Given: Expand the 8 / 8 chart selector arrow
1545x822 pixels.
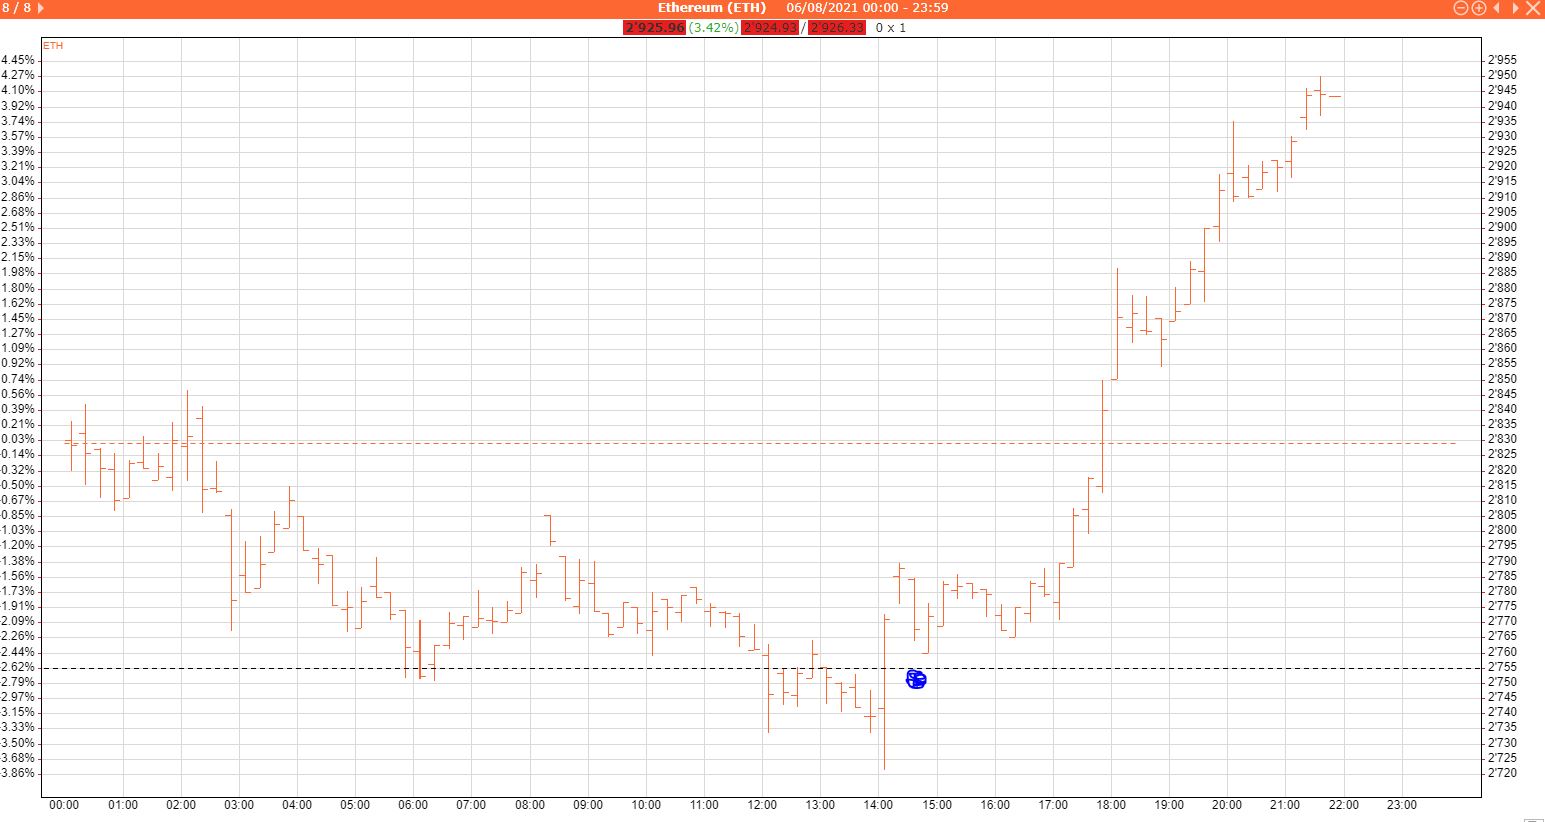Looking at the screenshot, I should 40,8.
